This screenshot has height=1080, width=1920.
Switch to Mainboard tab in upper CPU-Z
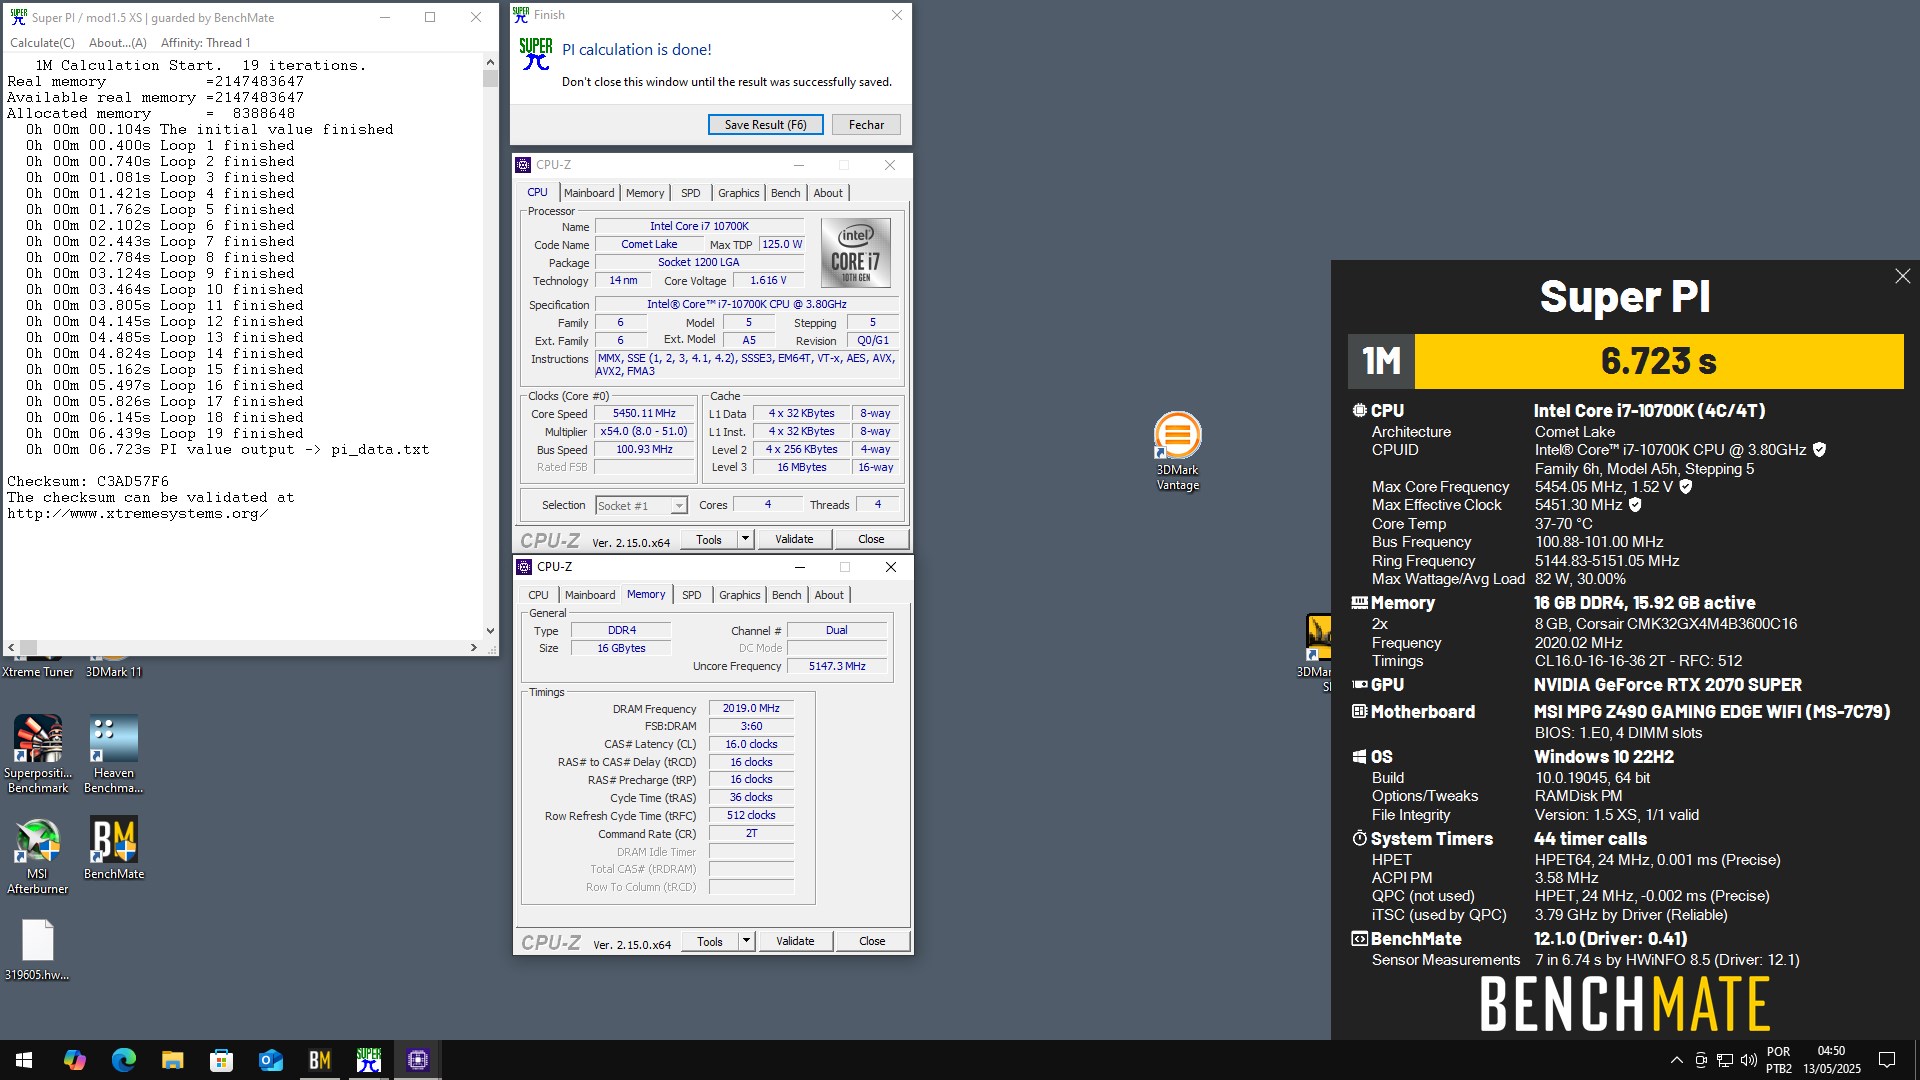(x=589, y=193)
